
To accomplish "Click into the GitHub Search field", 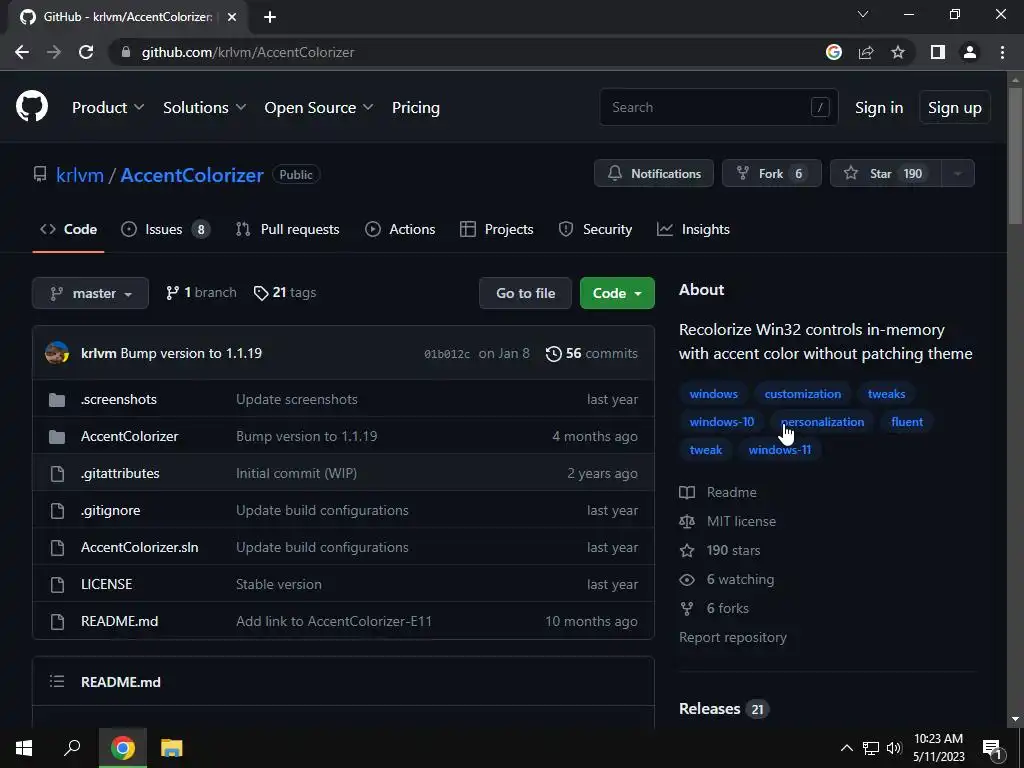I will point(718,107).
